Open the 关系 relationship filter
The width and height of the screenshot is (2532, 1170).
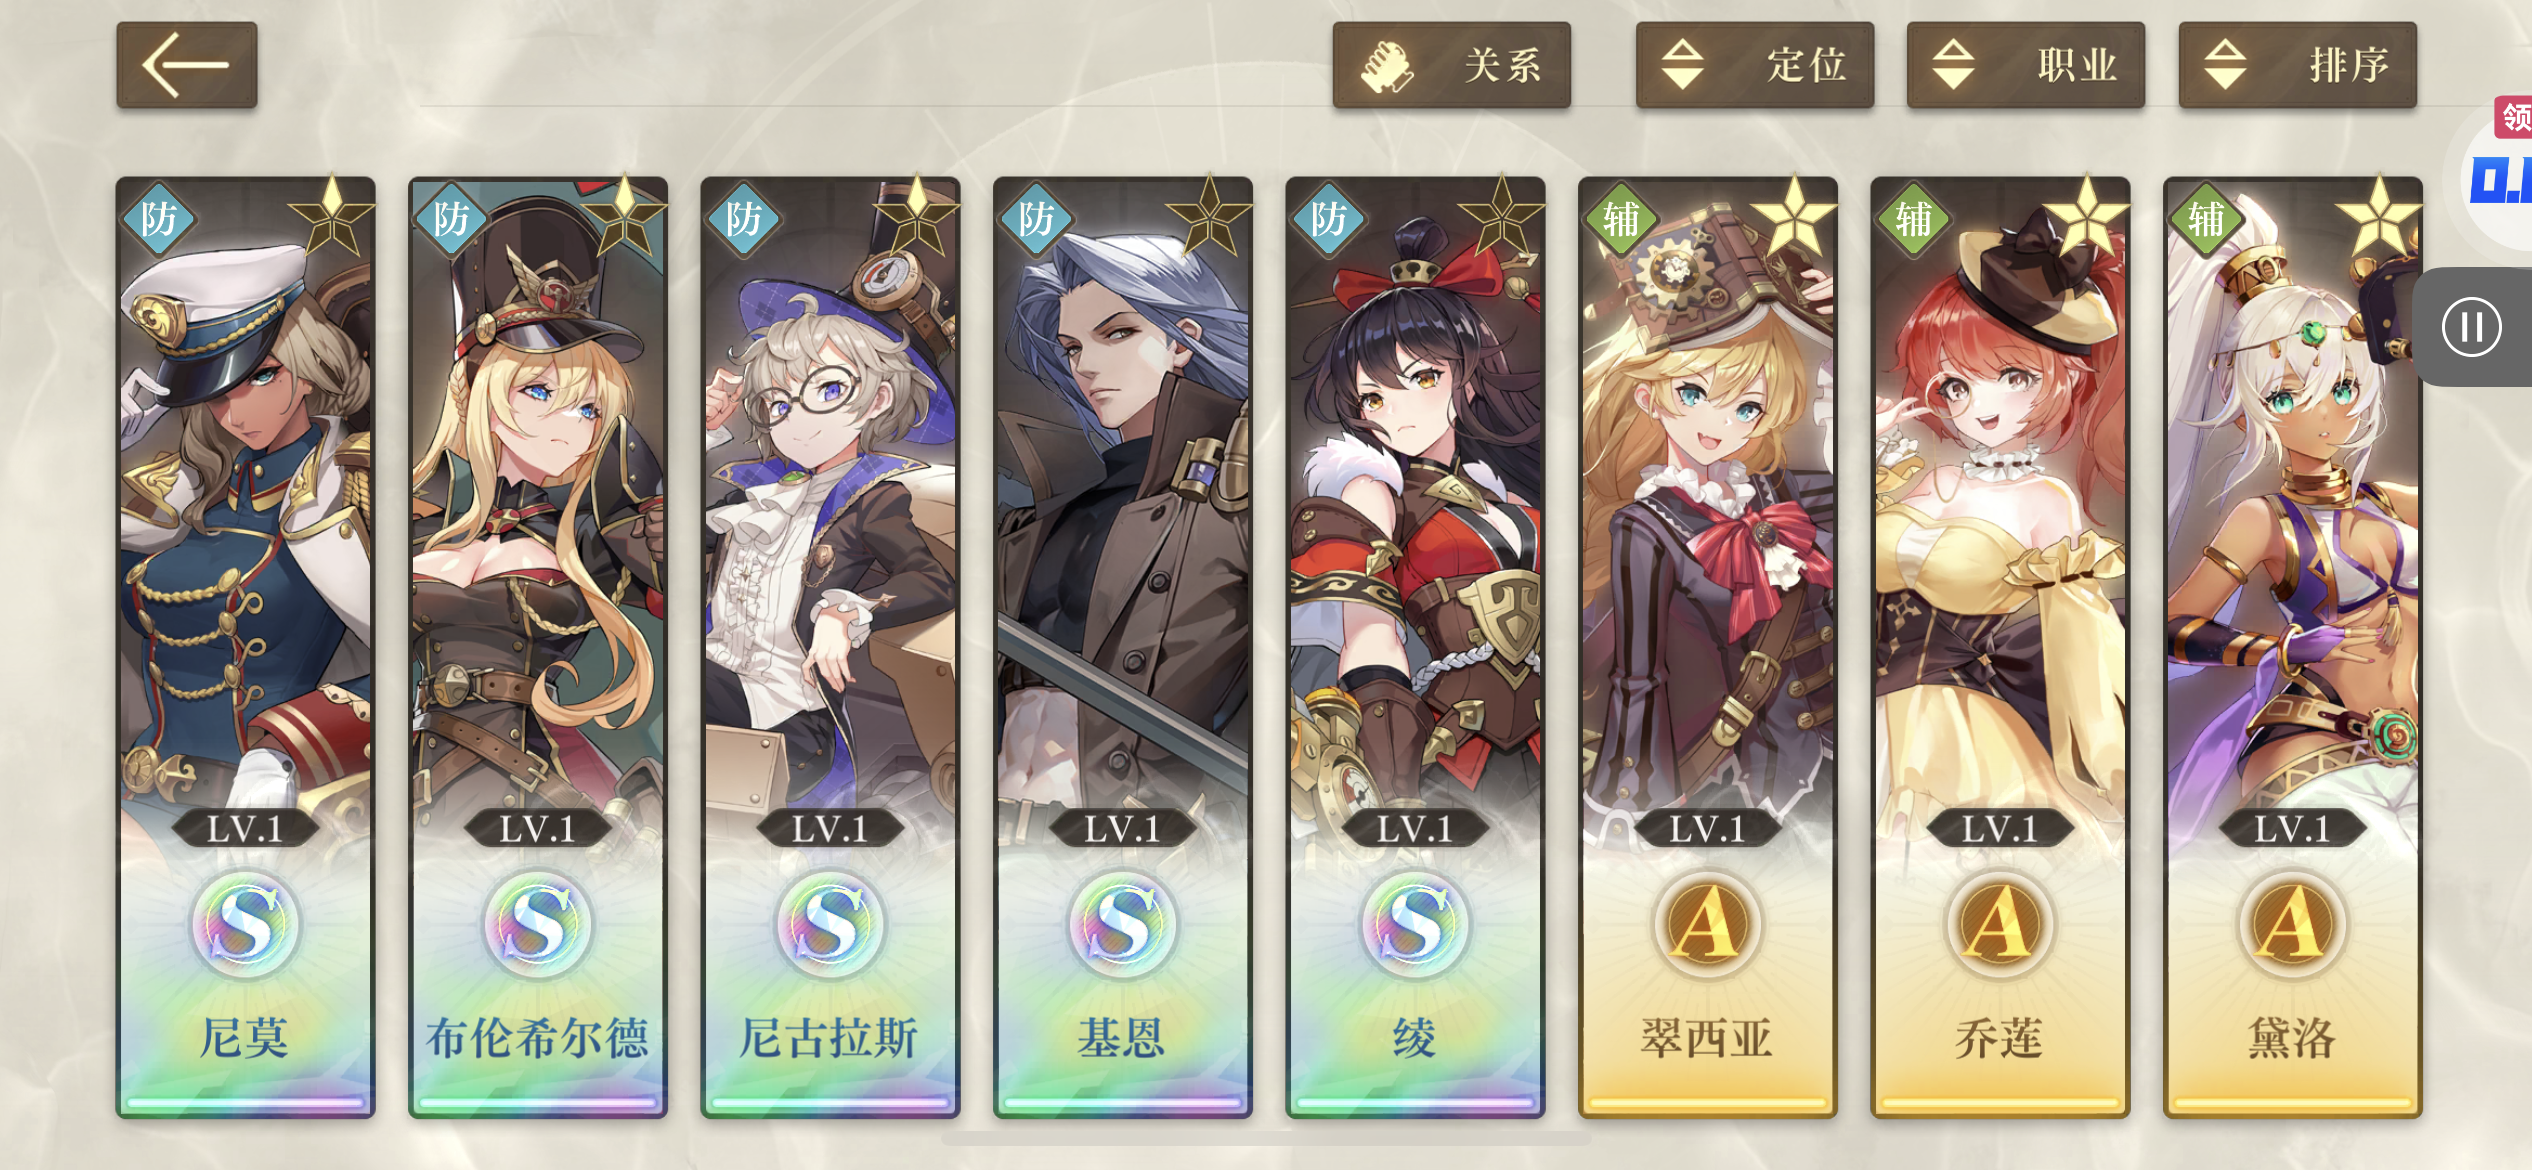[1451, 65]
